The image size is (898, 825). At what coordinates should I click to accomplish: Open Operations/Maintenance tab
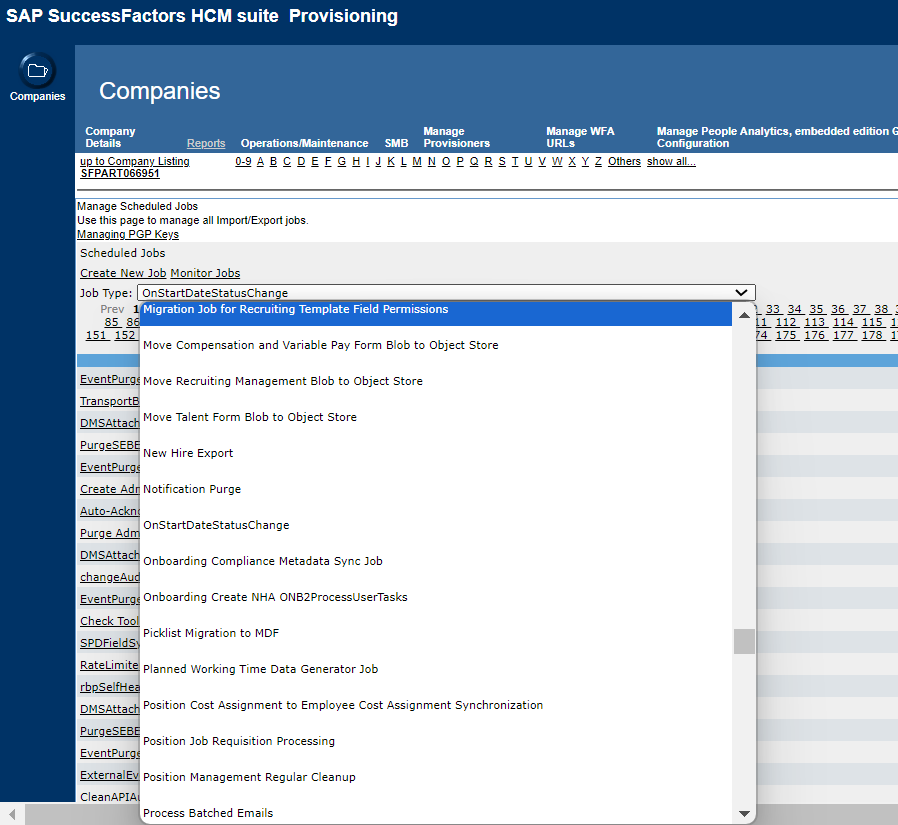(x=304, y=143)
